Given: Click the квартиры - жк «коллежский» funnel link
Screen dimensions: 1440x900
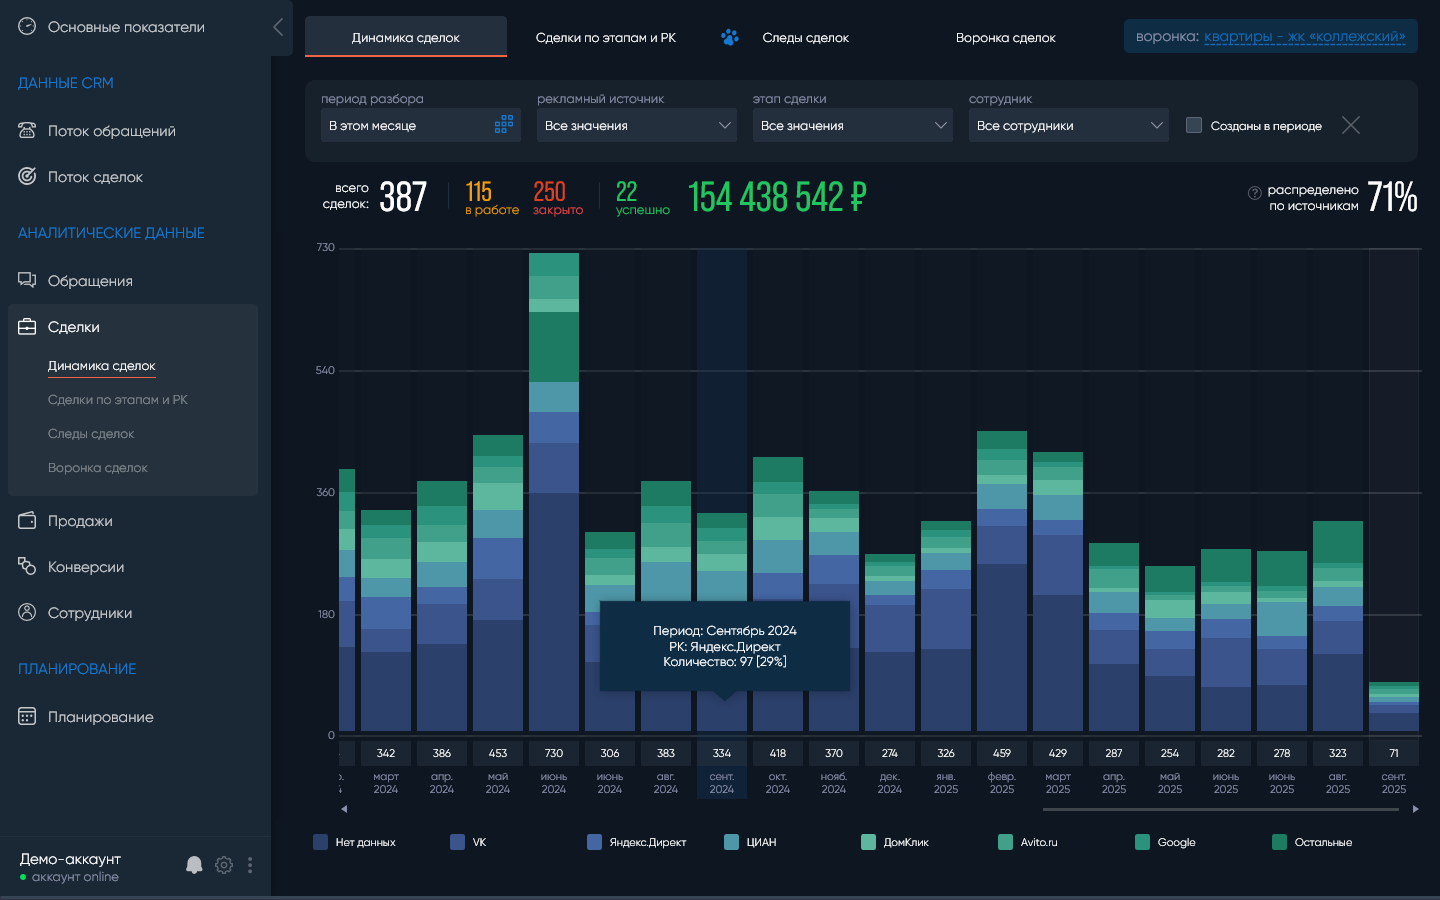Looking at the screenshot, I should [1304, 37].
